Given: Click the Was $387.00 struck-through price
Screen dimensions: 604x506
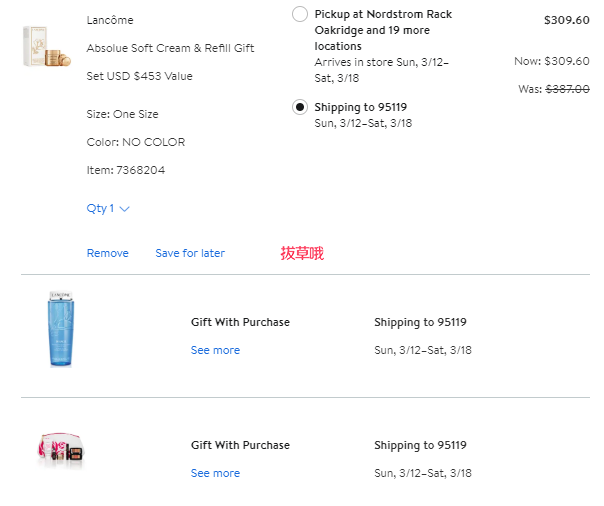Looking at the screenshot, I should (x=554, y=89).
